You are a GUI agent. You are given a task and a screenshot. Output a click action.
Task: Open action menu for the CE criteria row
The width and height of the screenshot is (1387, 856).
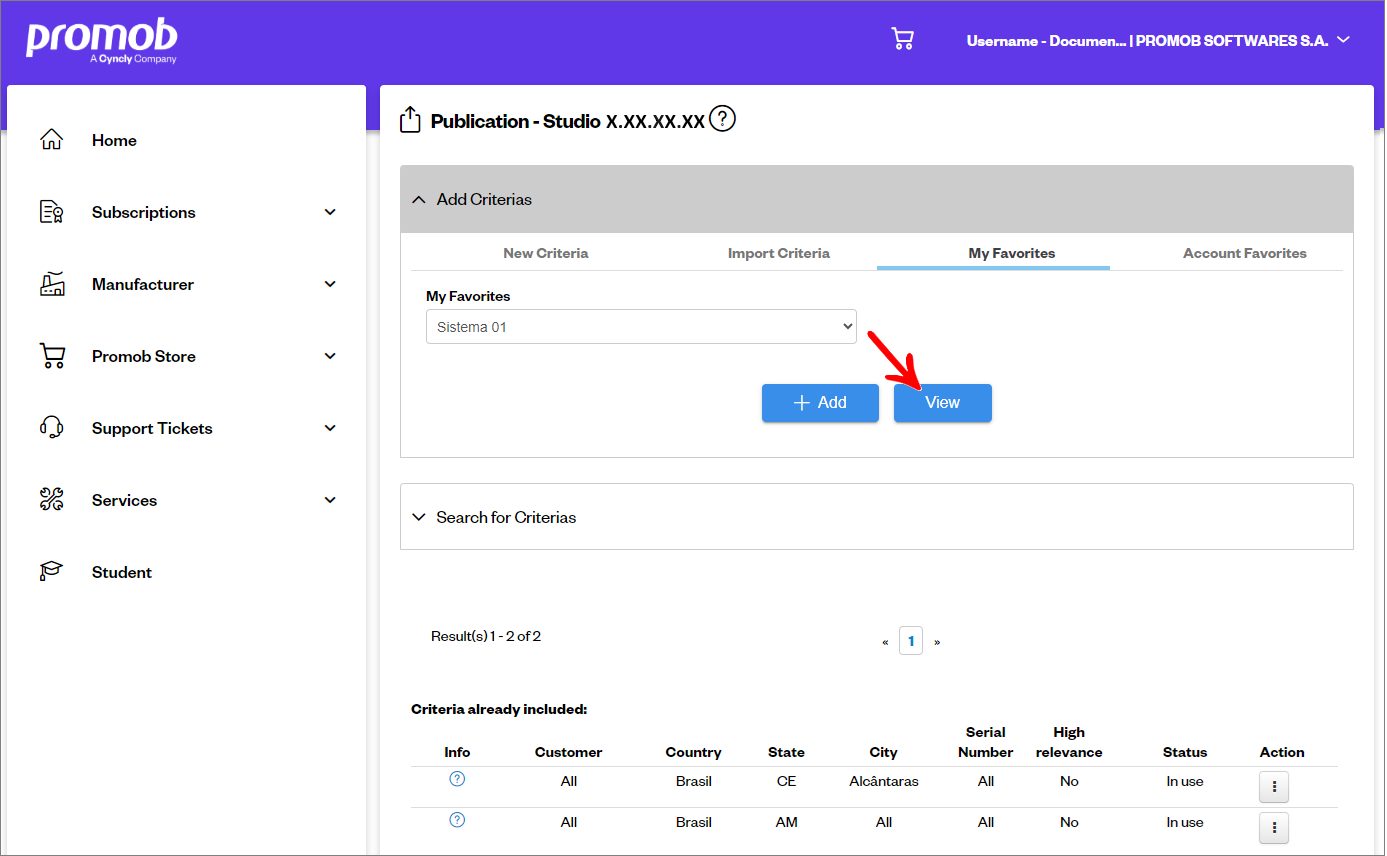click(x=1273, y=787)
